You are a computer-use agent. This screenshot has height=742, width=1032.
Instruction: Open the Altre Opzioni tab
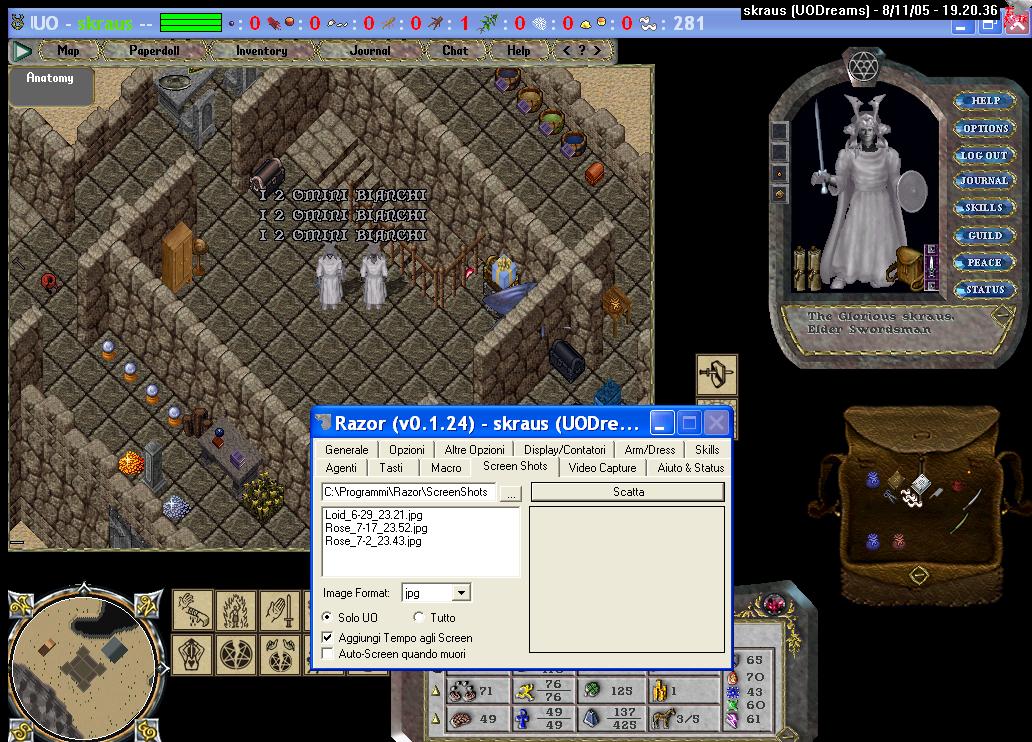point(475,450)
